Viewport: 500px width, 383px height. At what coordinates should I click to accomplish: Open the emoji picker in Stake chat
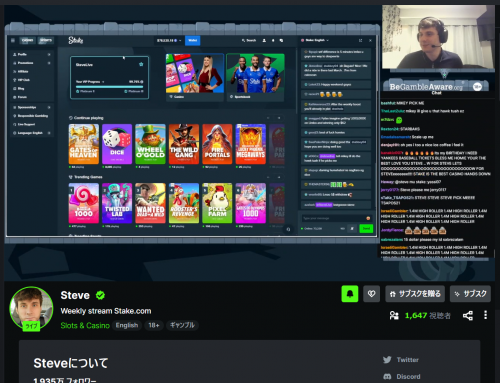point(368,218)
